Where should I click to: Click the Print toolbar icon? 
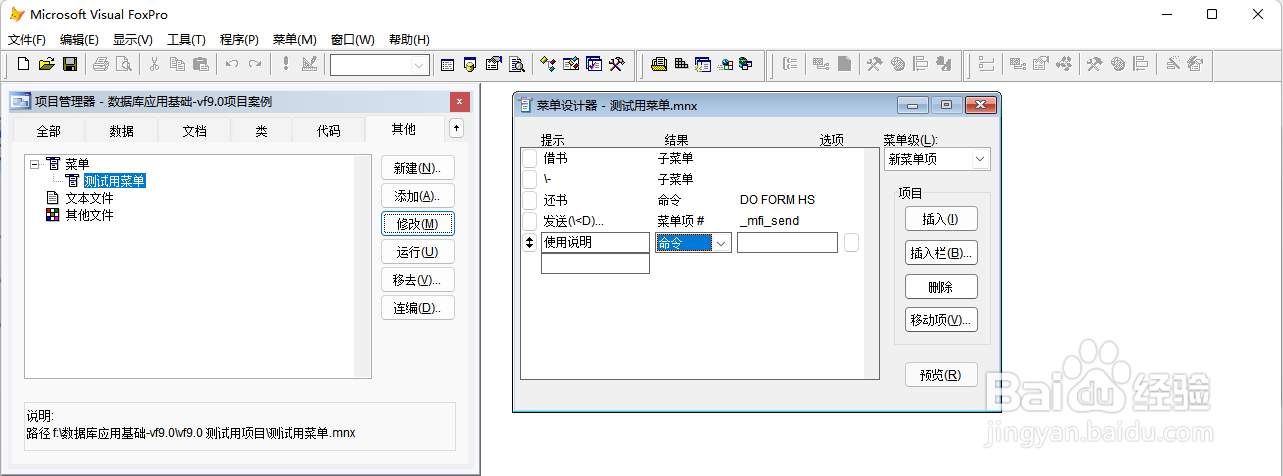coord(101,64)
